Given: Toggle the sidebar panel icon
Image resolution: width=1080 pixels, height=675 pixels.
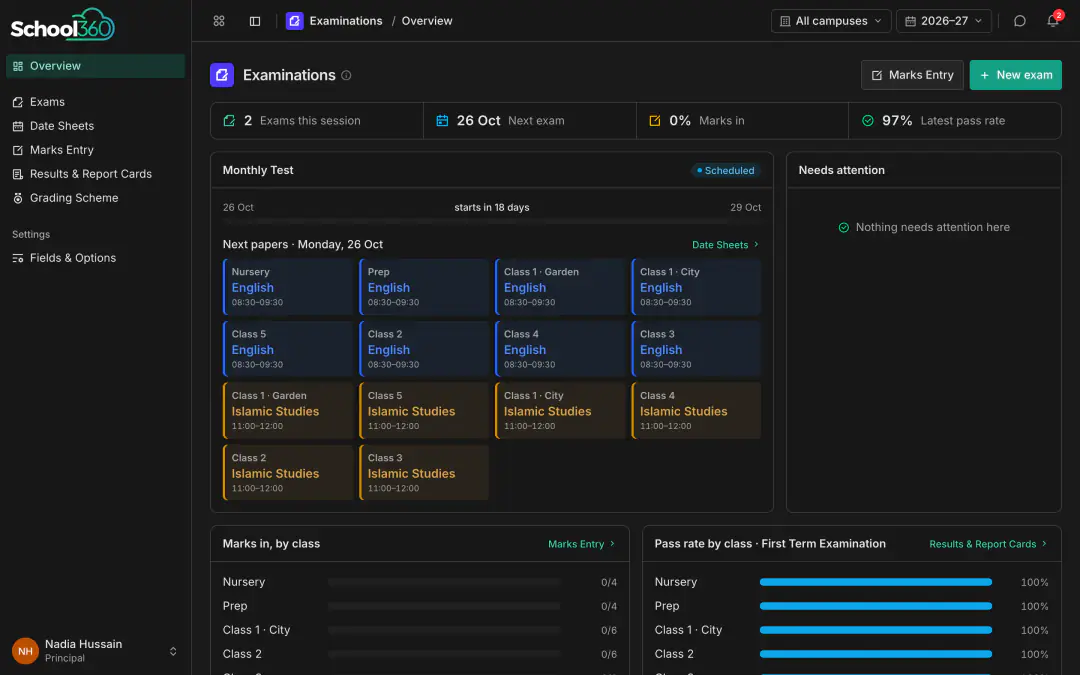Looking at the screenshot, I should [x=255, y=21].
